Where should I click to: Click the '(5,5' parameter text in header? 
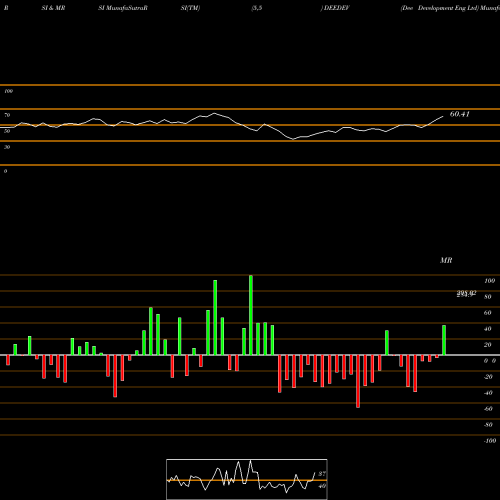coord(257,8)
